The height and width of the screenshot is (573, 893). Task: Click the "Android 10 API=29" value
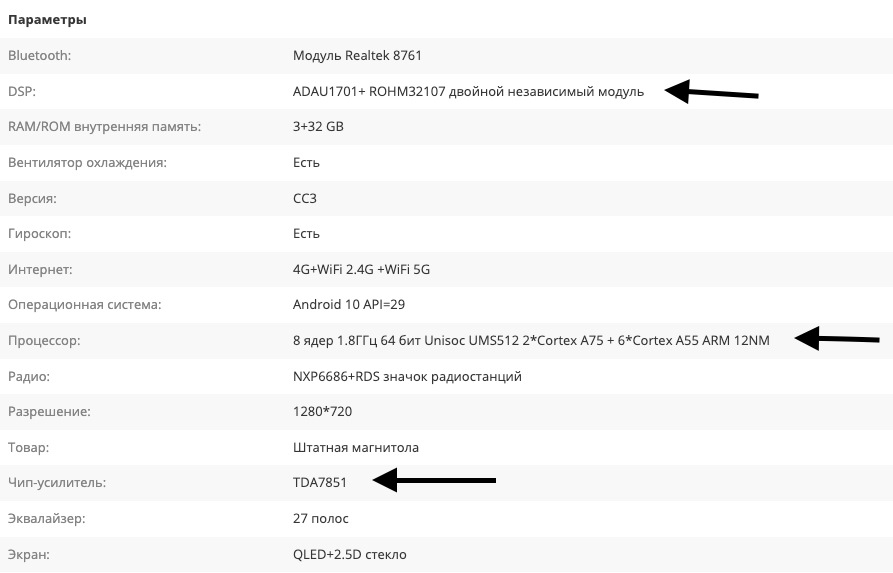348,305
